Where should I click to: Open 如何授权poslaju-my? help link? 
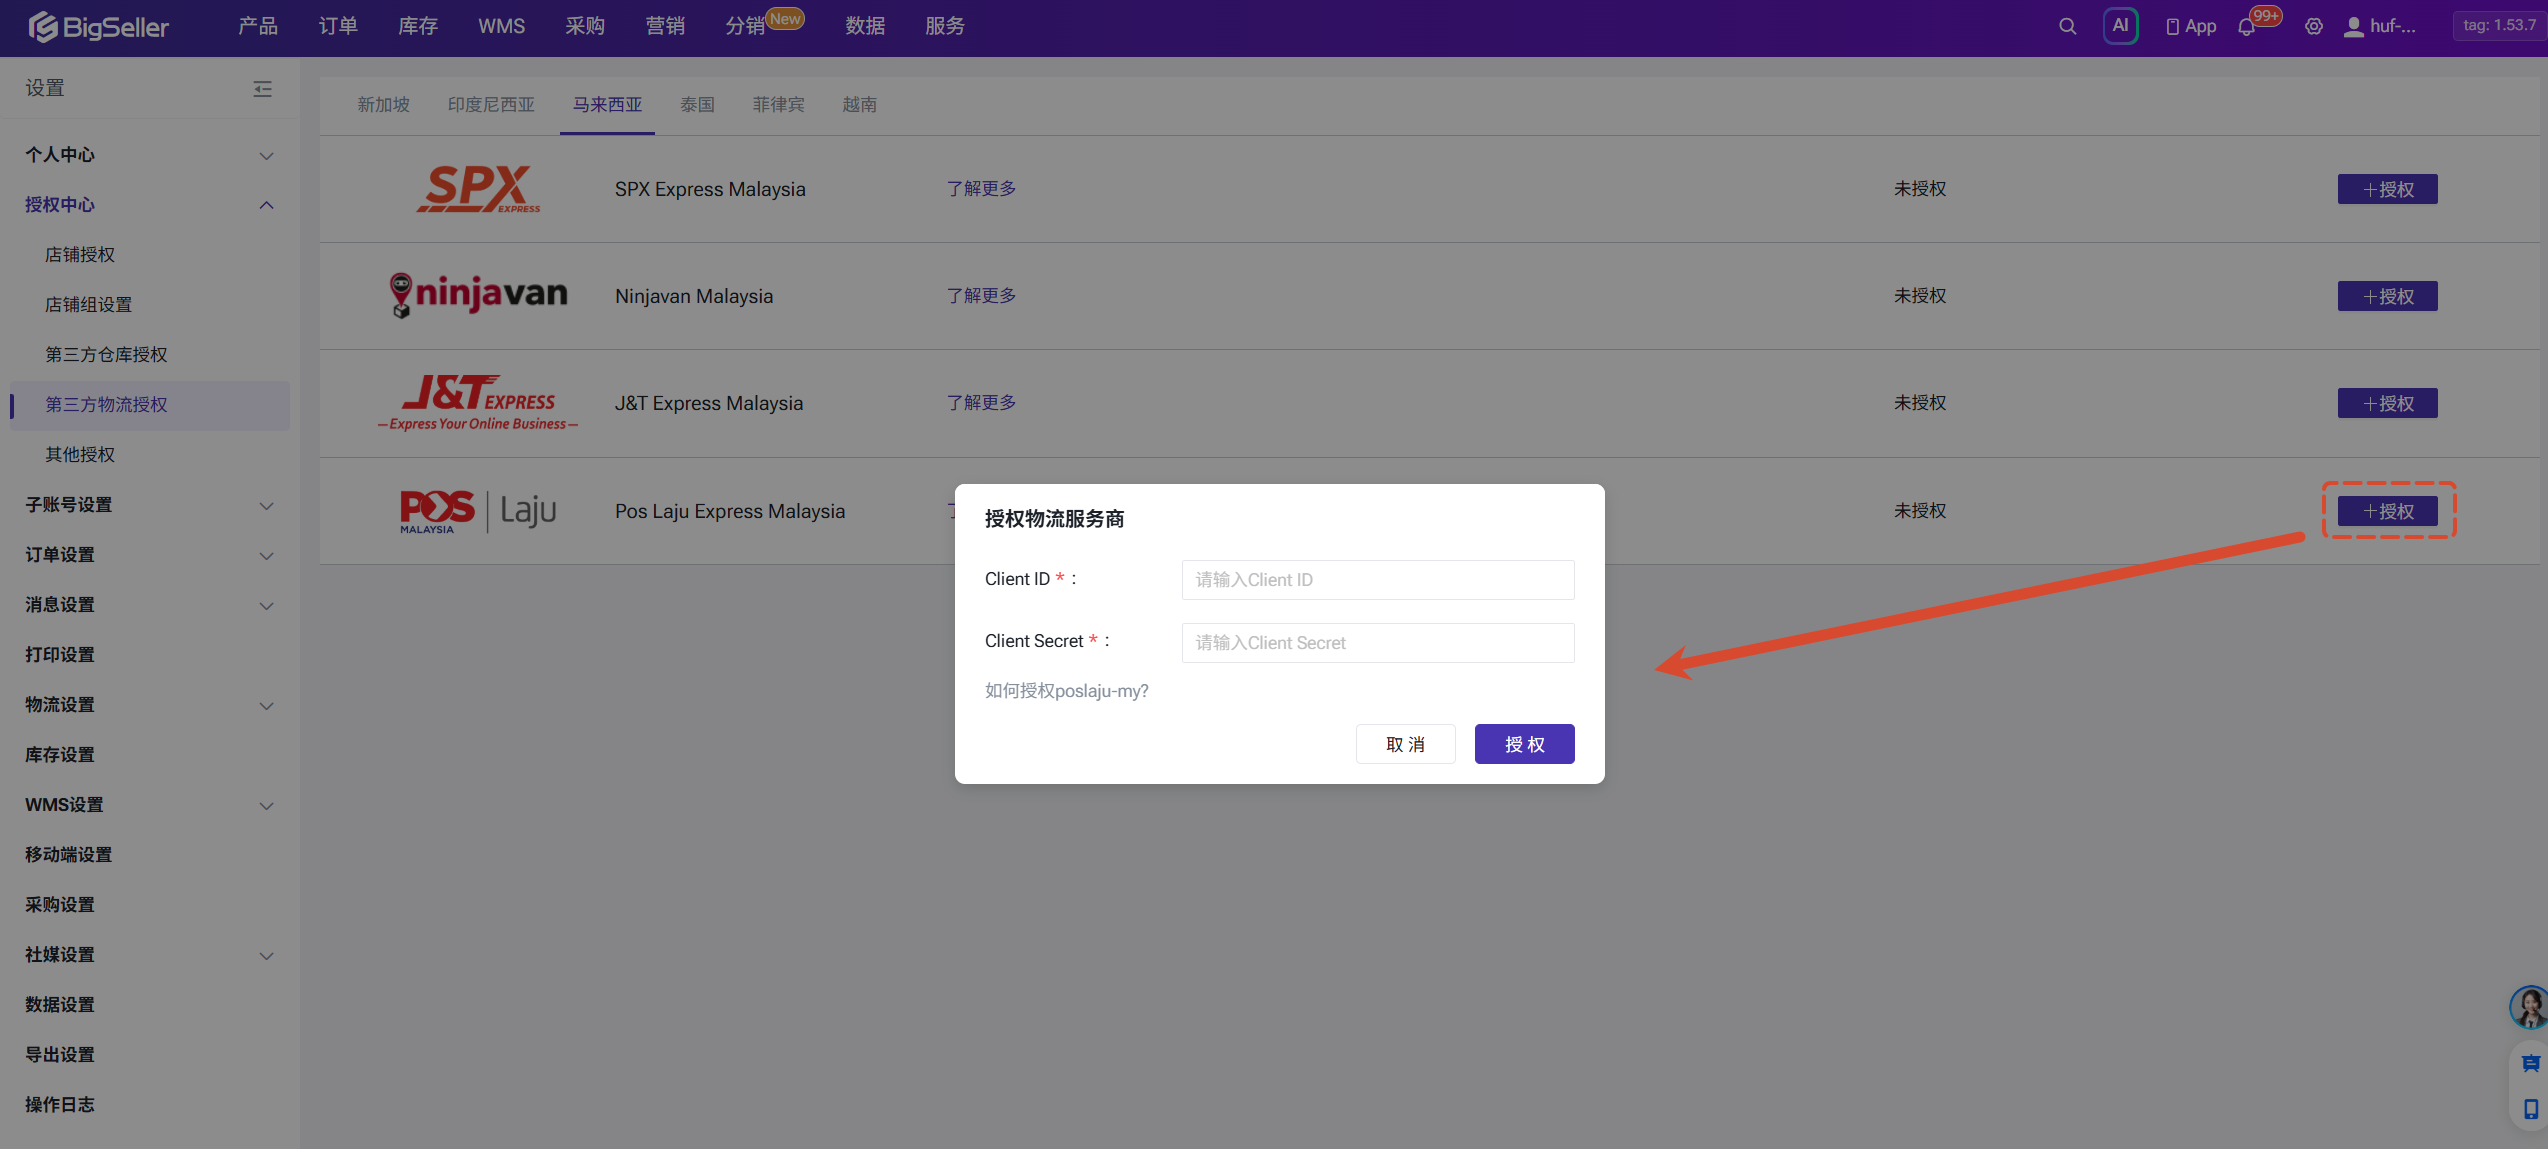click(1066, 691)
